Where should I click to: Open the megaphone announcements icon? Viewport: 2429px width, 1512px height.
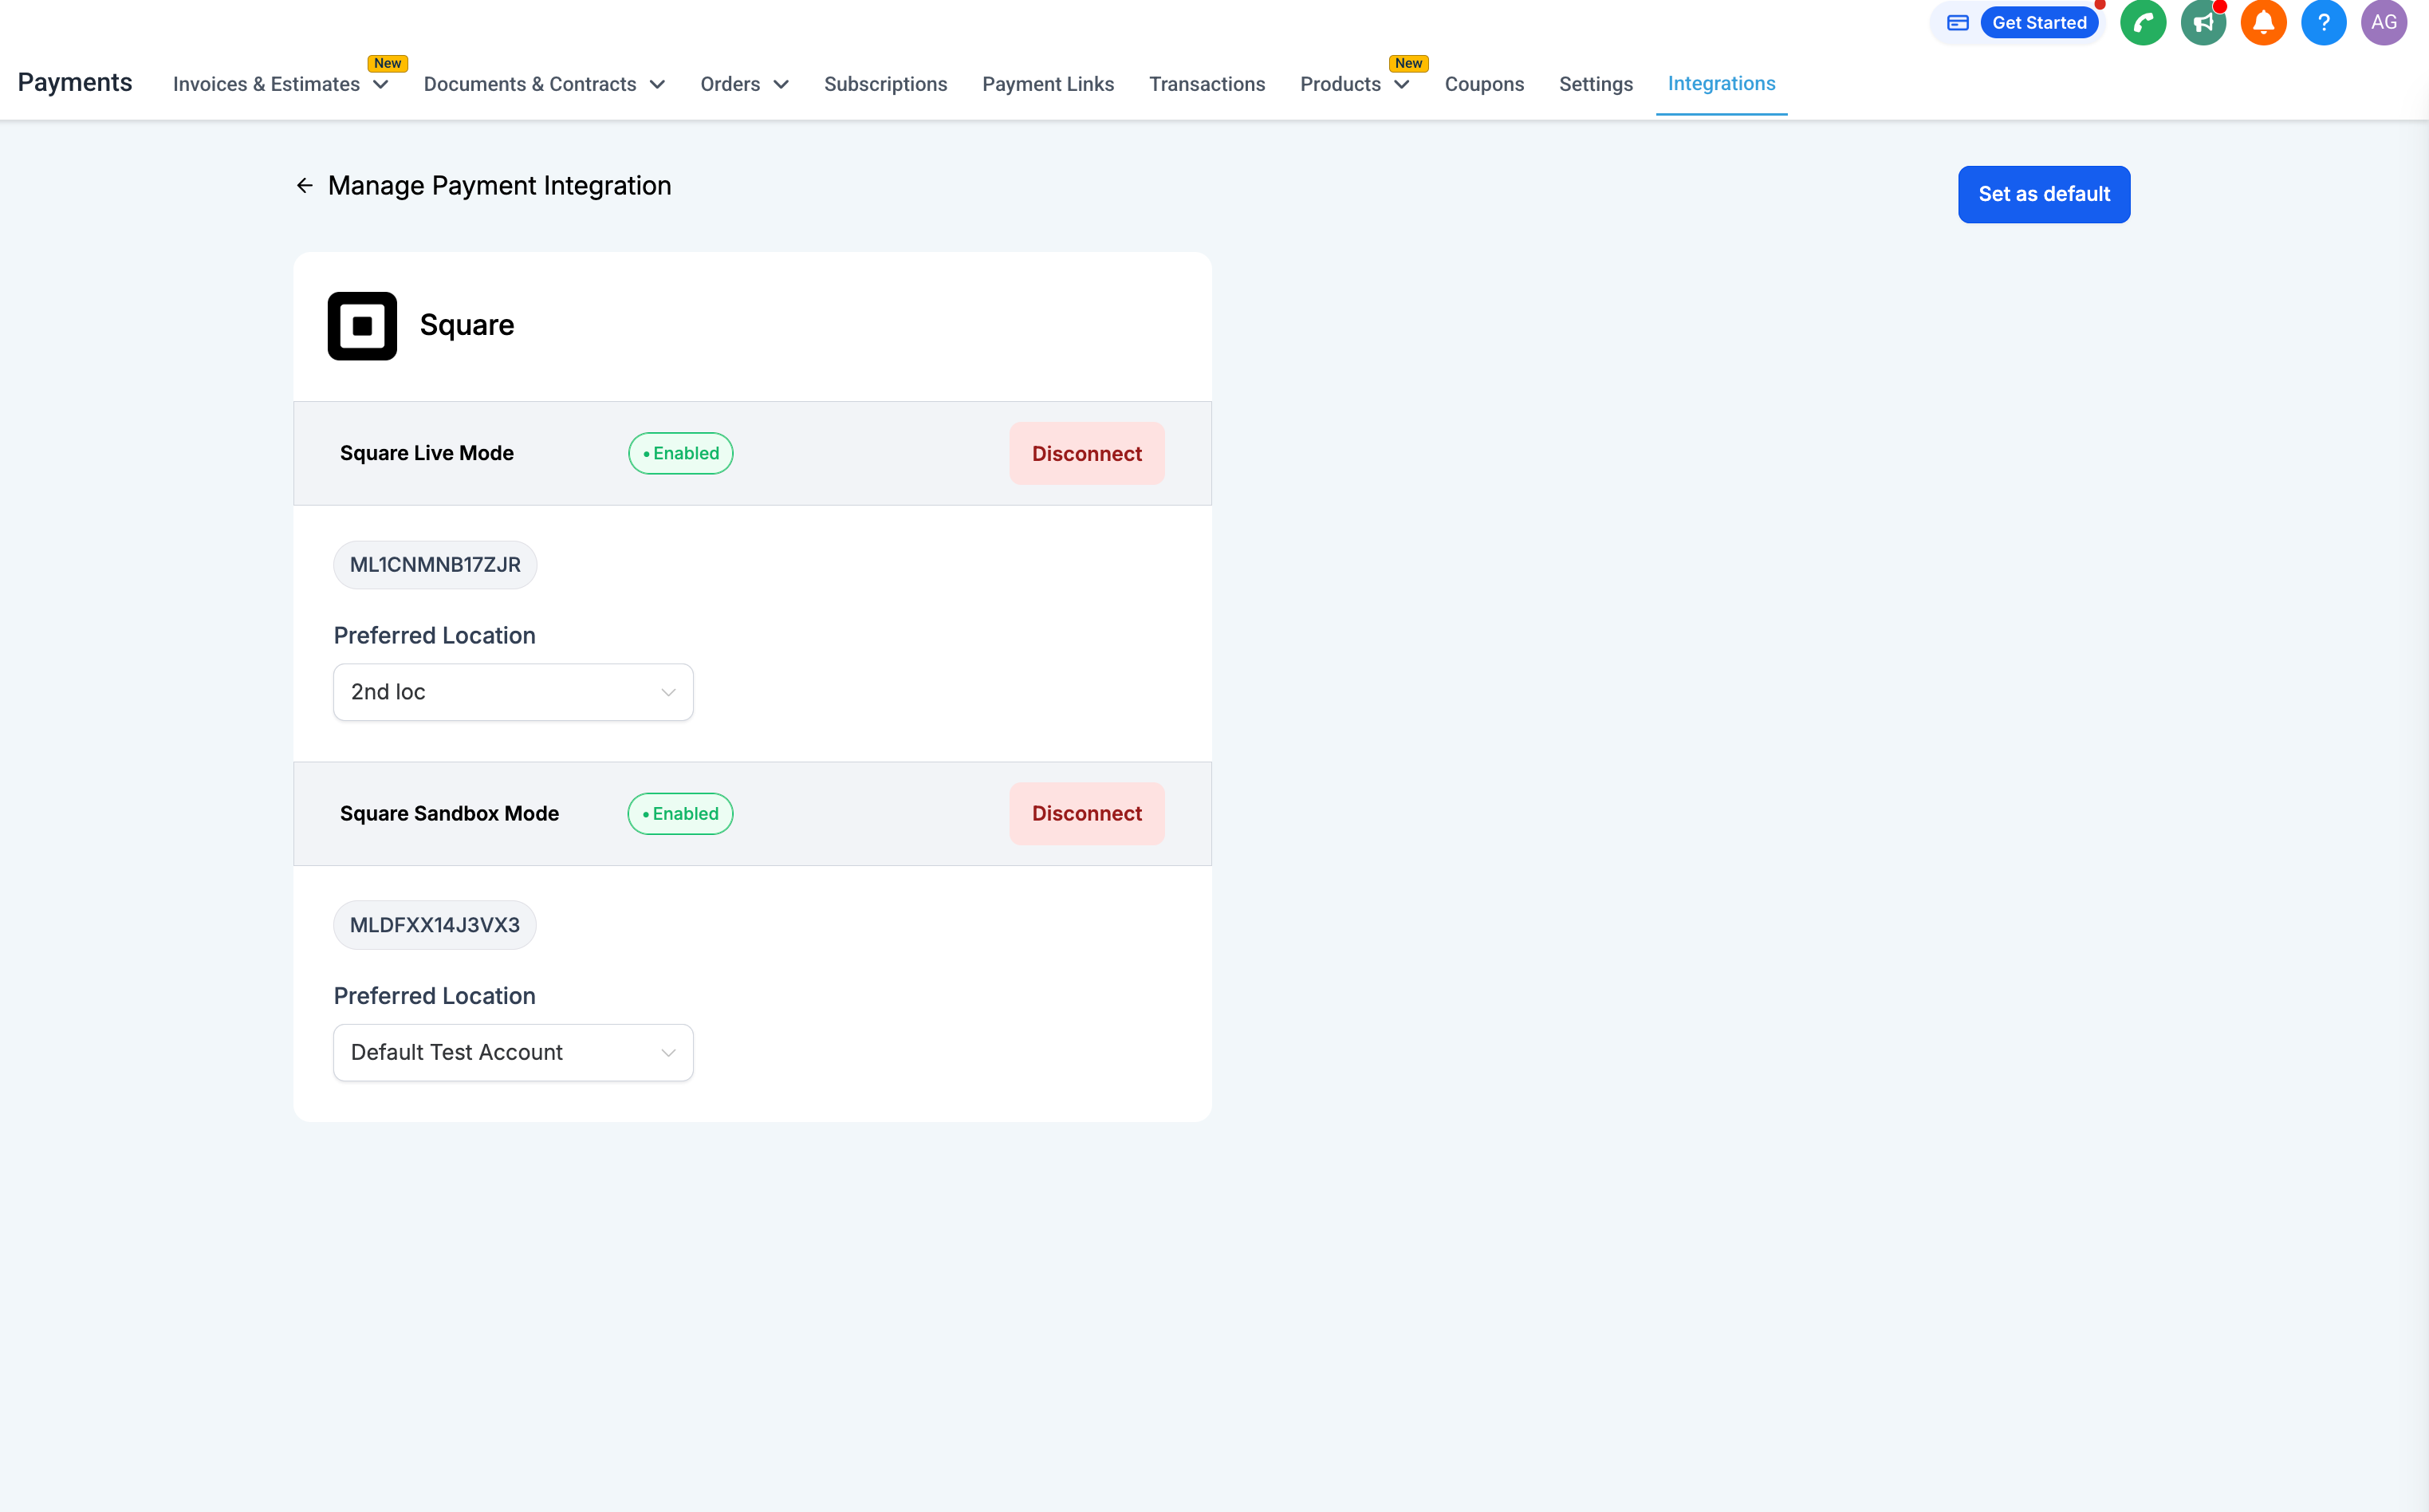[2202, 23]
